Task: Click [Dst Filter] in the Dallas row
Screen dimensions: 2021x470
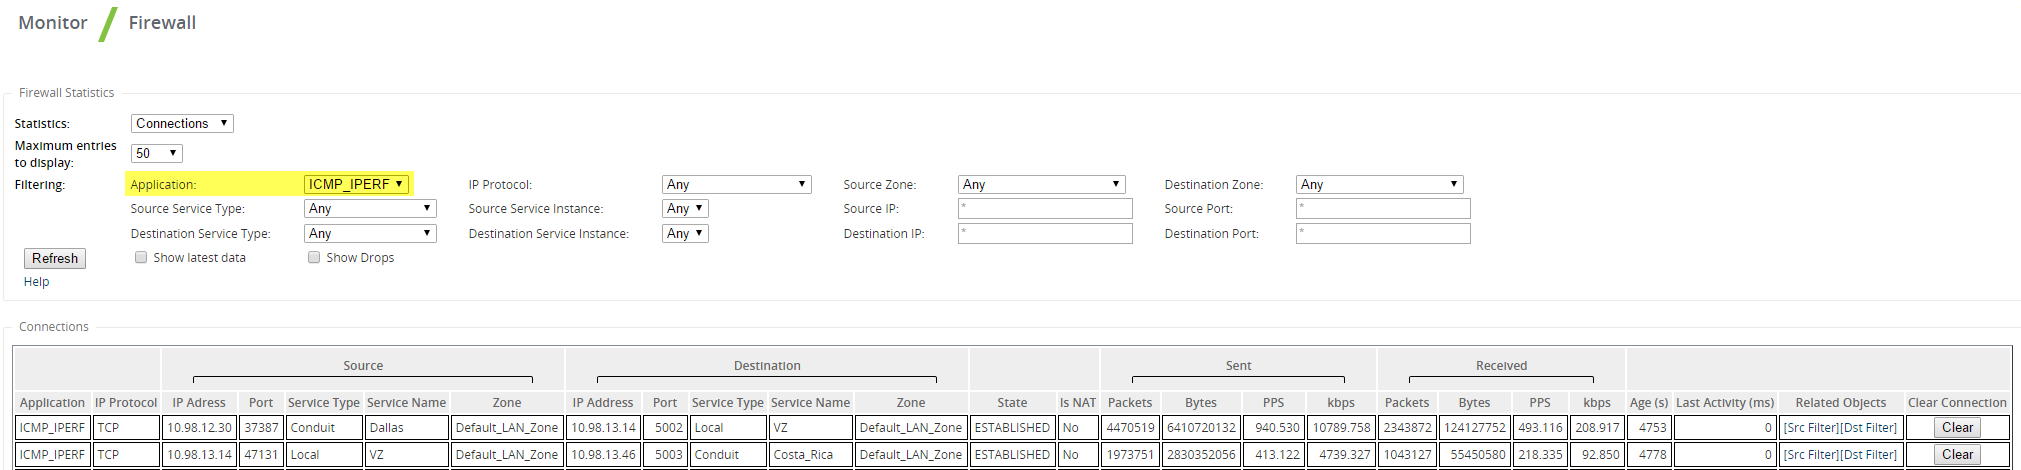Action: pyautogui.click(x=1869, y=428)
